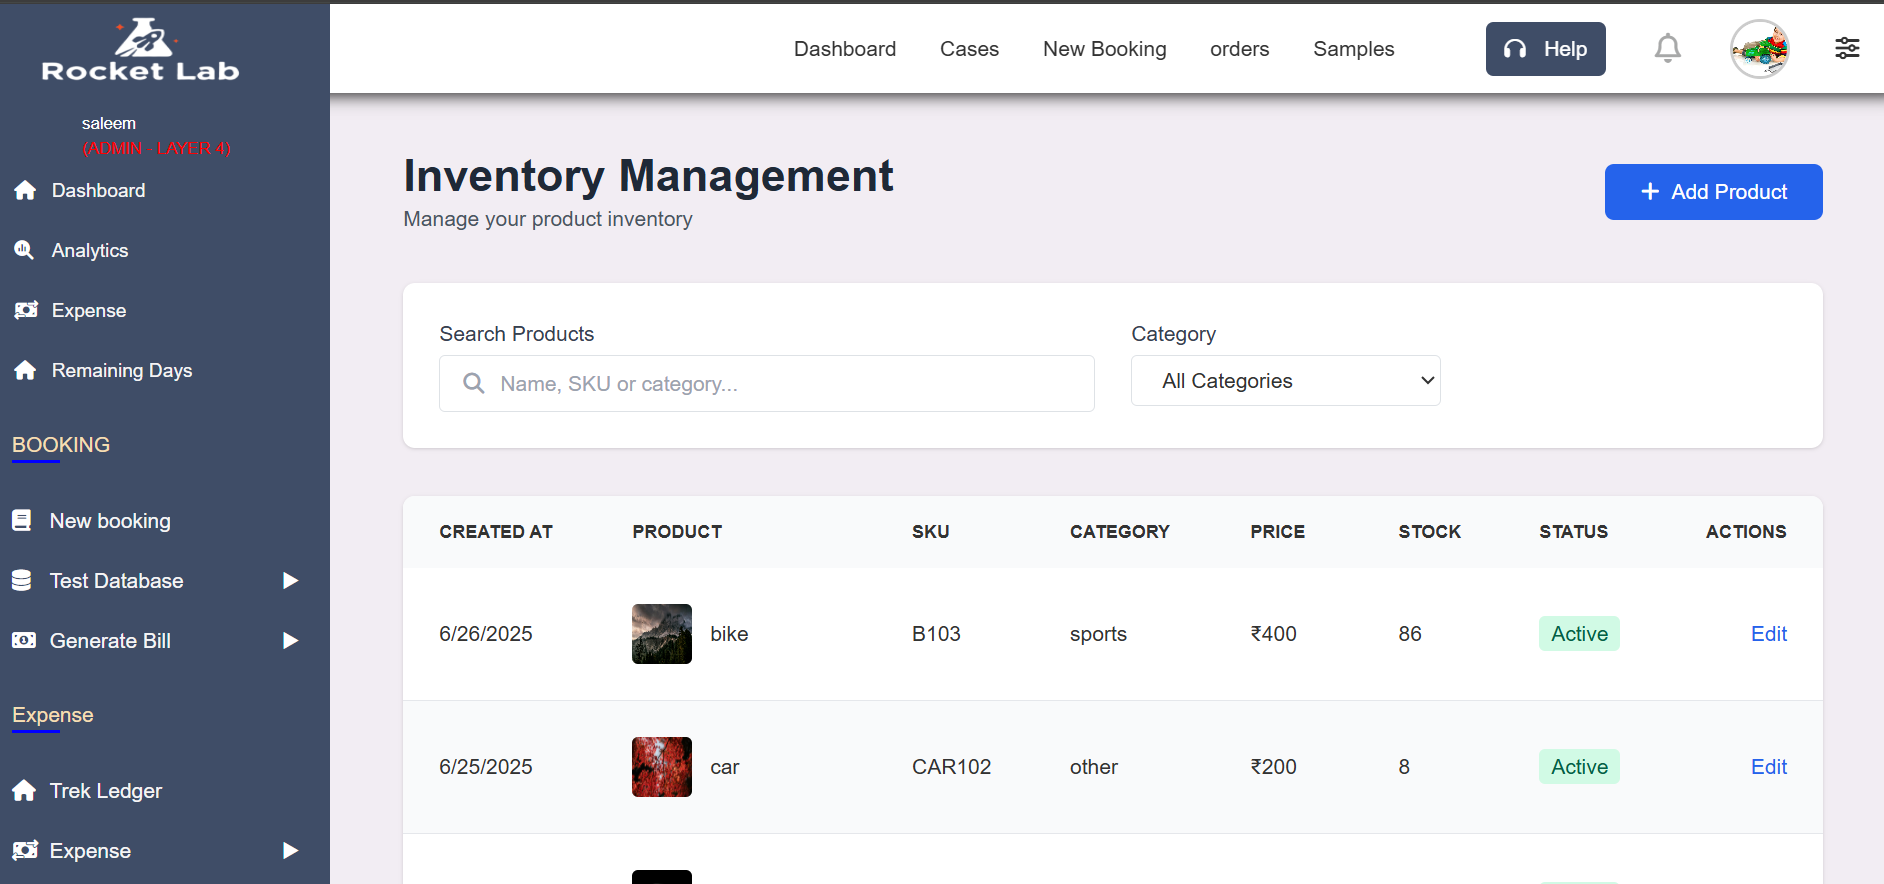This screenshot has height=884, width=1884.
Task: Click the Rocket Lab logo
Action: (x=141, y=50)
